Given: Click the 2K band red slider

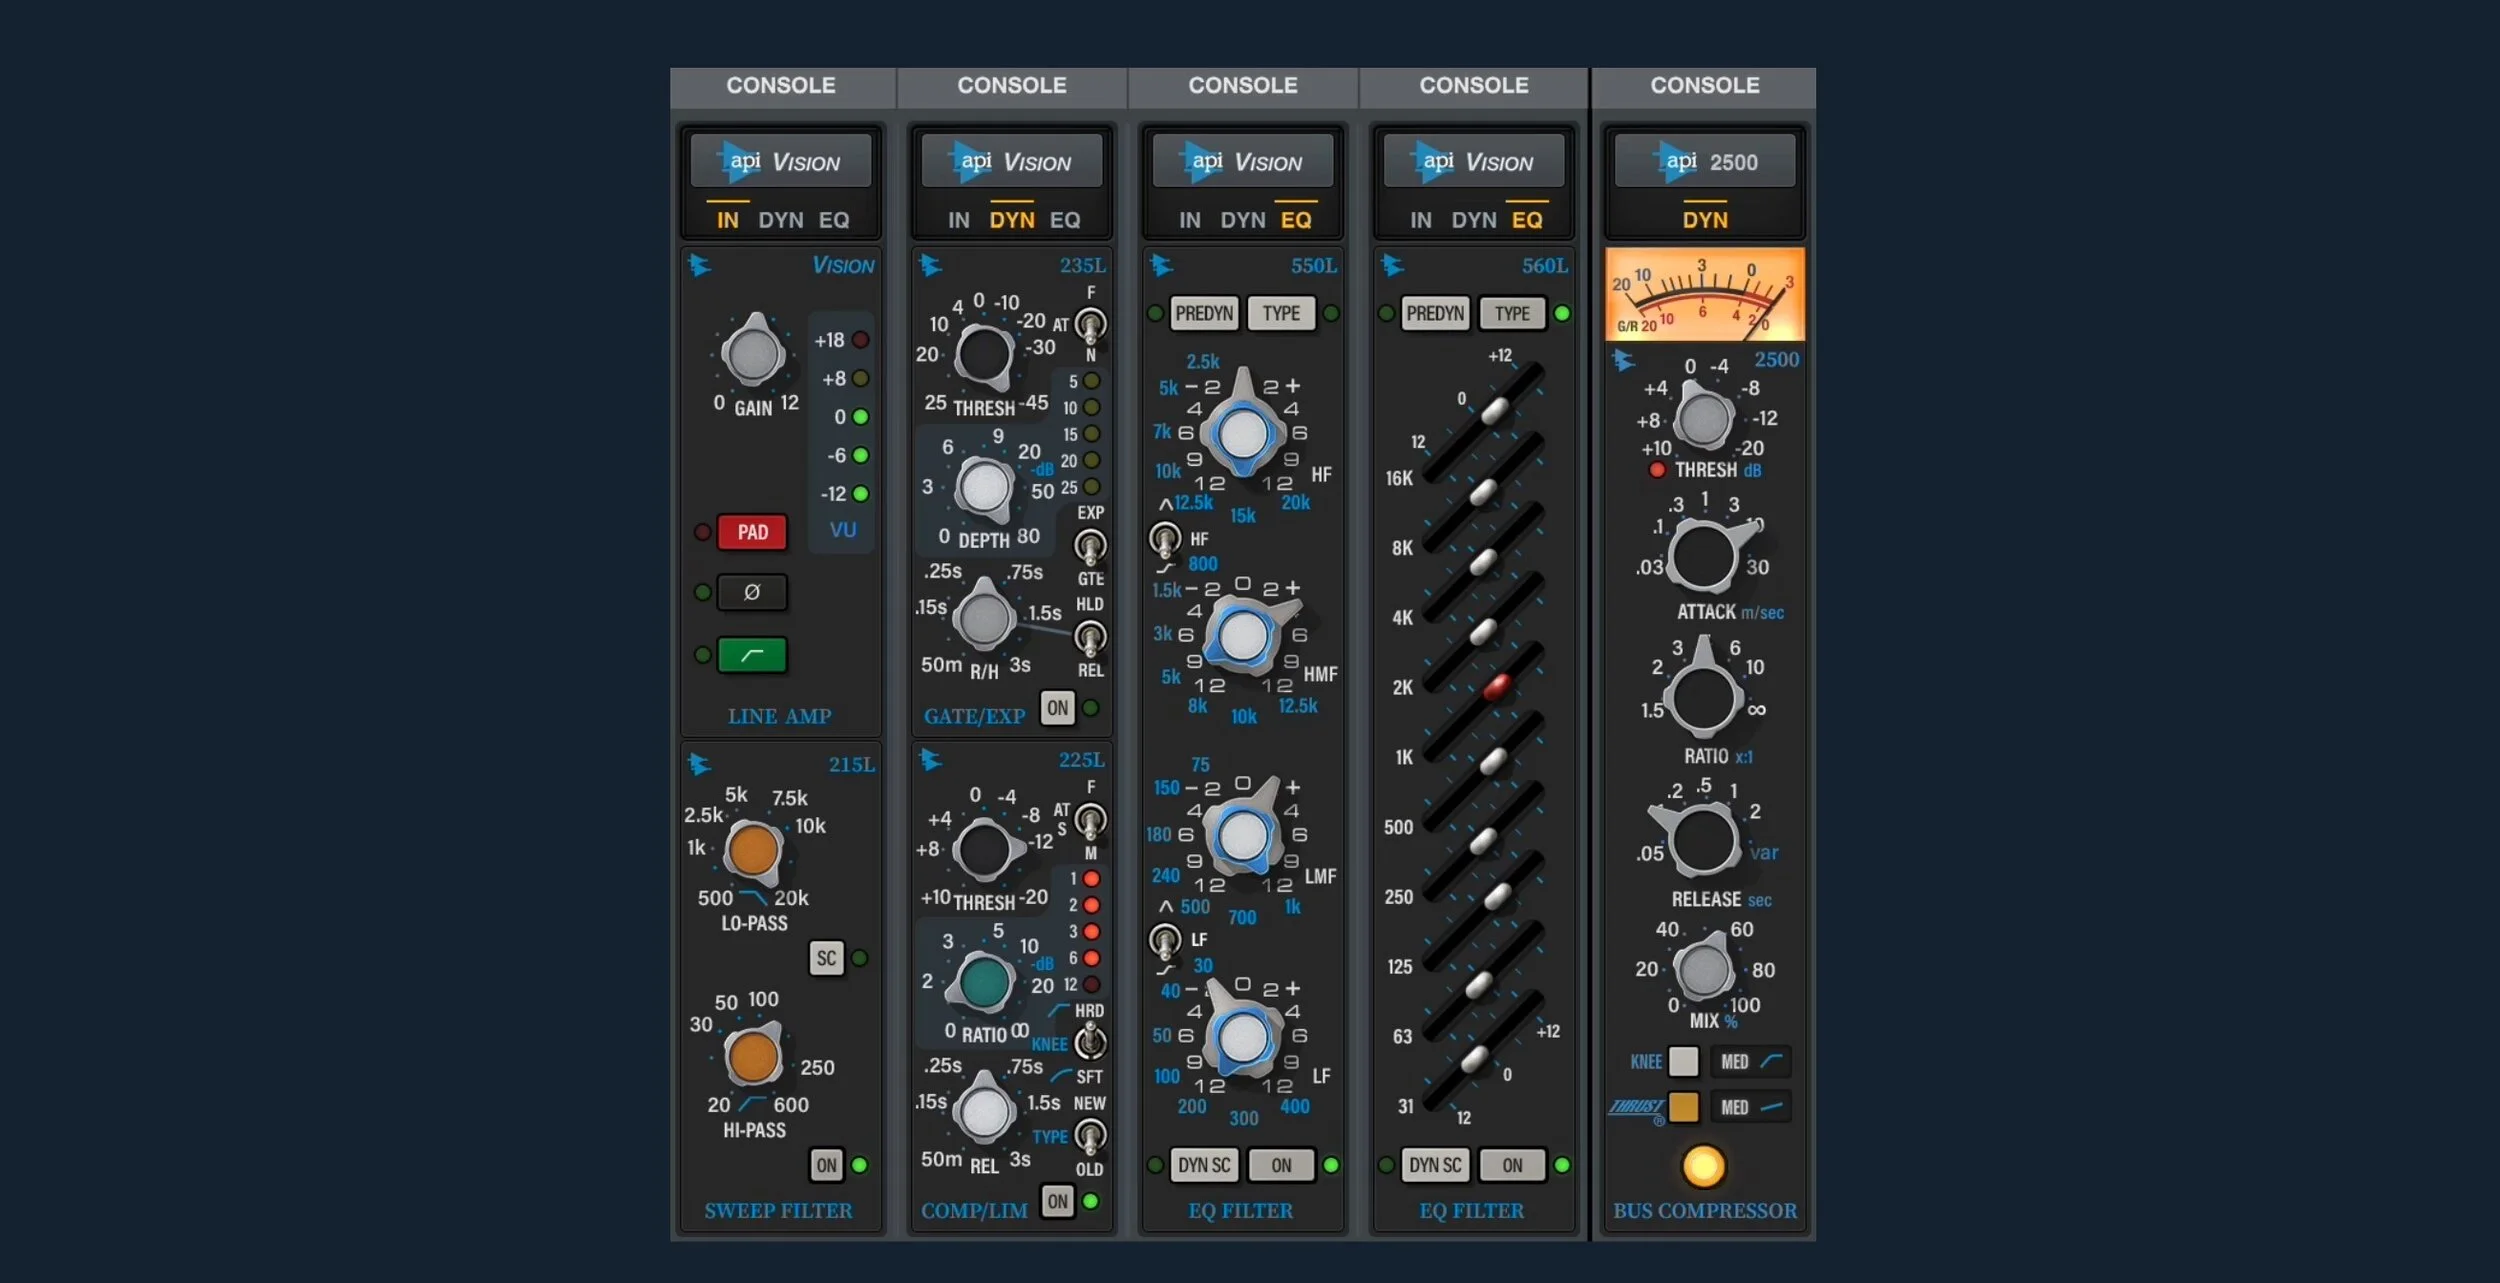Looking at the screenshot, I should pyautogui.click(x=1496, y=686).
